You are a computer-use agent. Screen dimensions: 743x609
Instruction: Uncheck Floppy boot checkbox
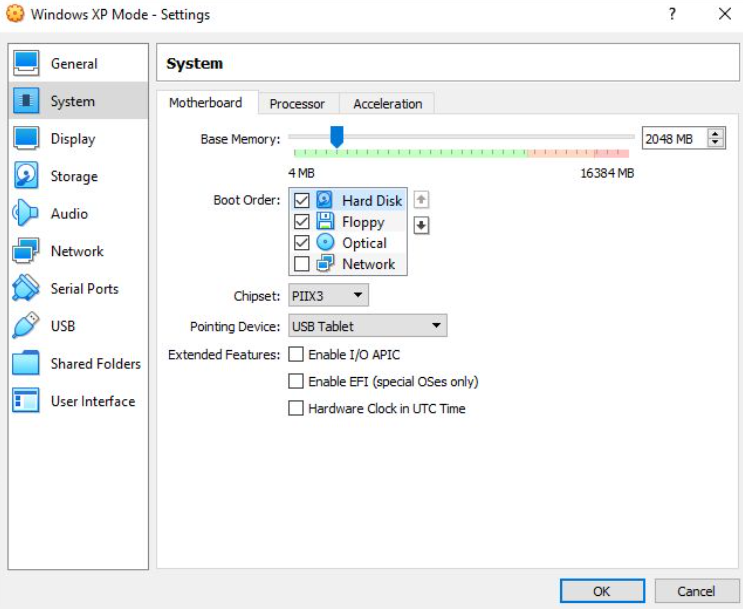click(301, 221)
